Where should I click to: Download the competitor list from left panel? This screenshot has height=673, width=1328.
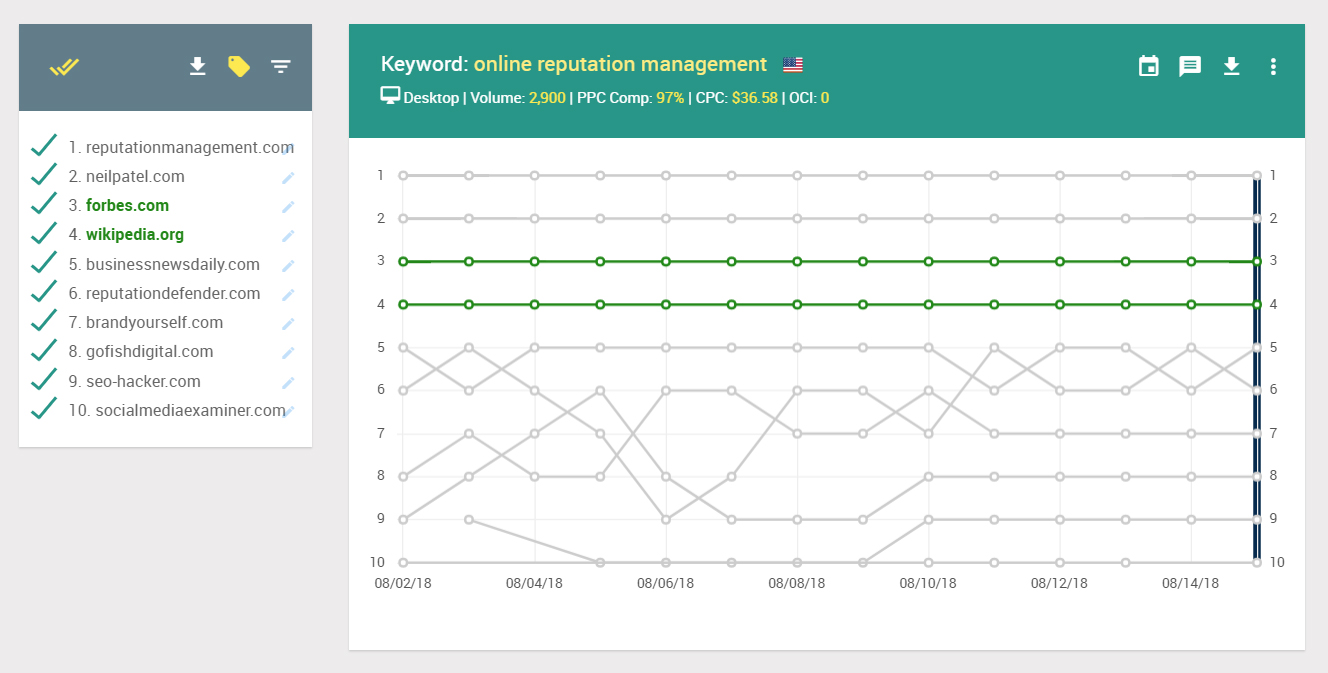point(198,67)
